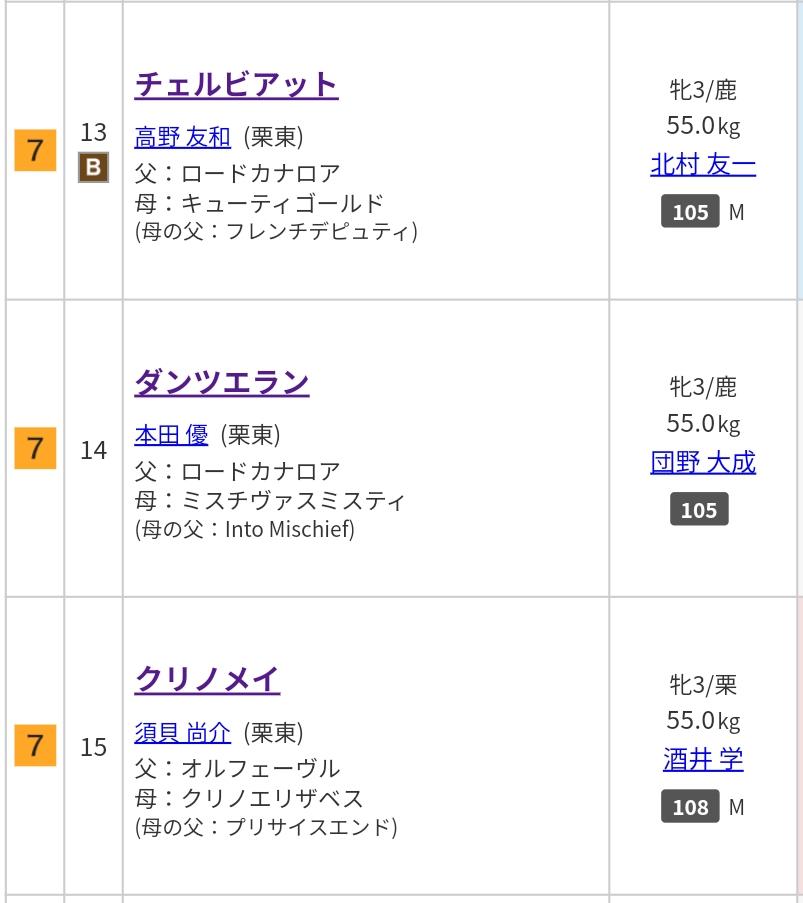Open the チェルビアット horse page

tap(236, 84)
